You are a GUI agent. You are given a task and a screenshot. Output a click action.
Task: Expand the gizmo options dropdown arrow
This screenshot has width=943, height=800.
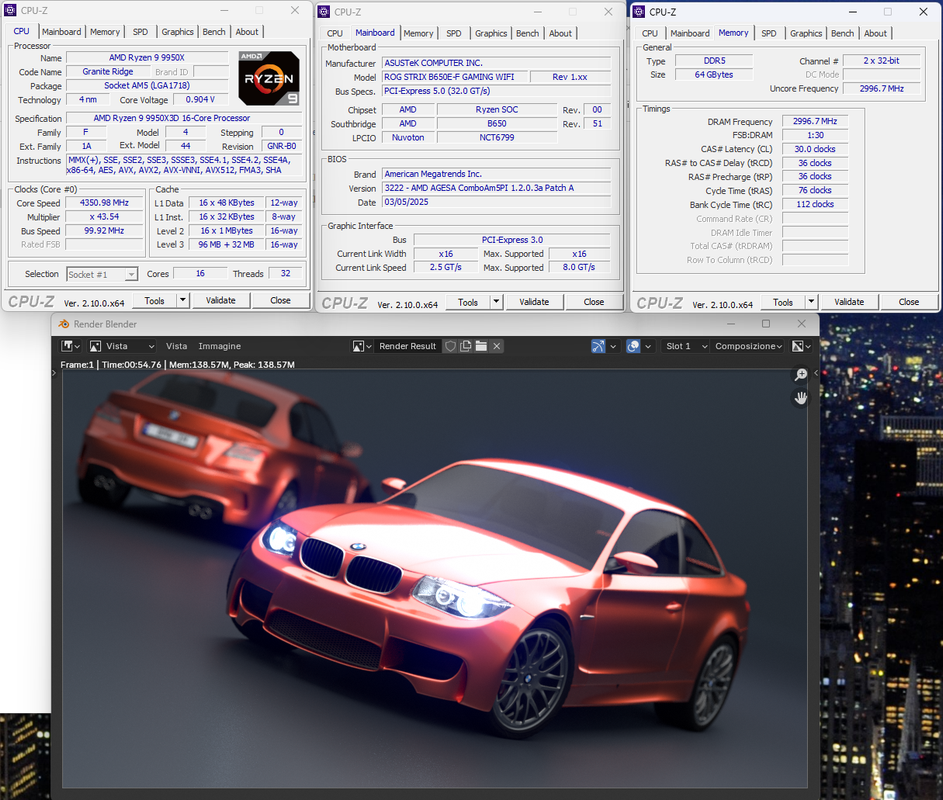(613, 346)
